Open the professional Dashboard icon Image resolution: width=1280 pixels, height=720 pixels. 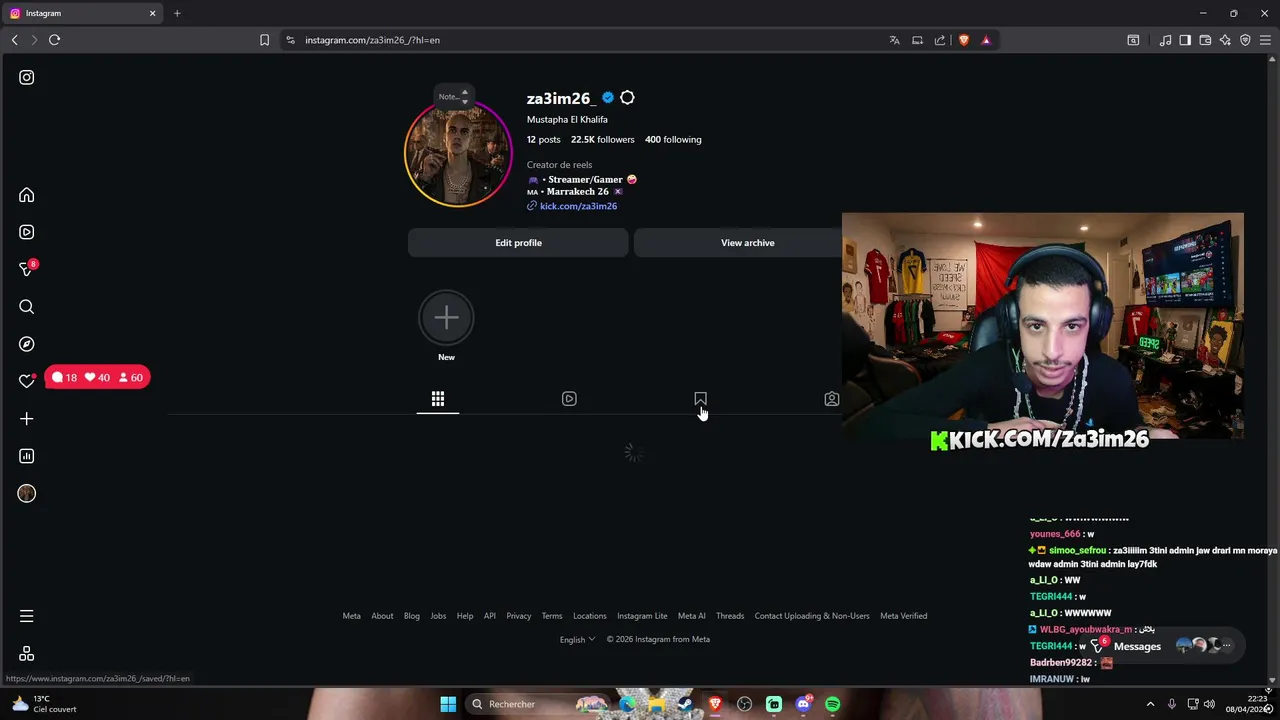27,456
